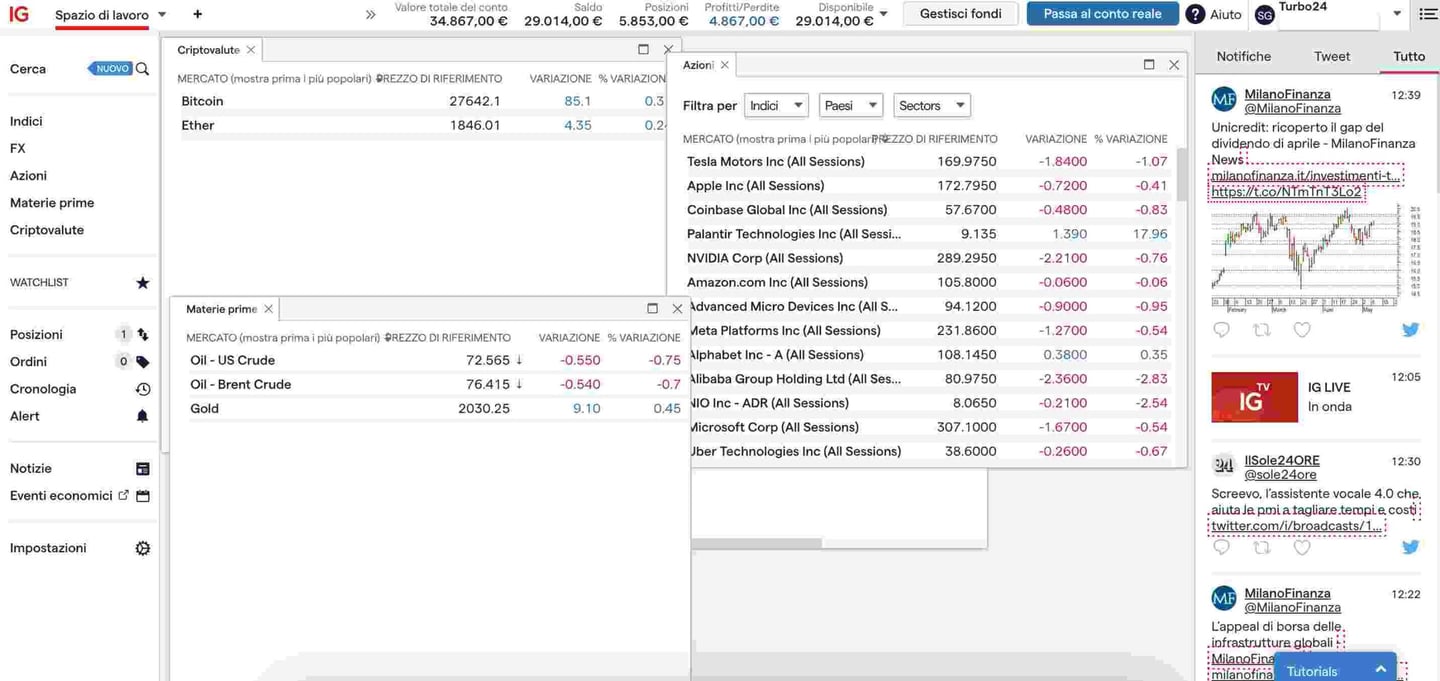
Task: Open the Indici filter dropdown
Action: point(775,105)
